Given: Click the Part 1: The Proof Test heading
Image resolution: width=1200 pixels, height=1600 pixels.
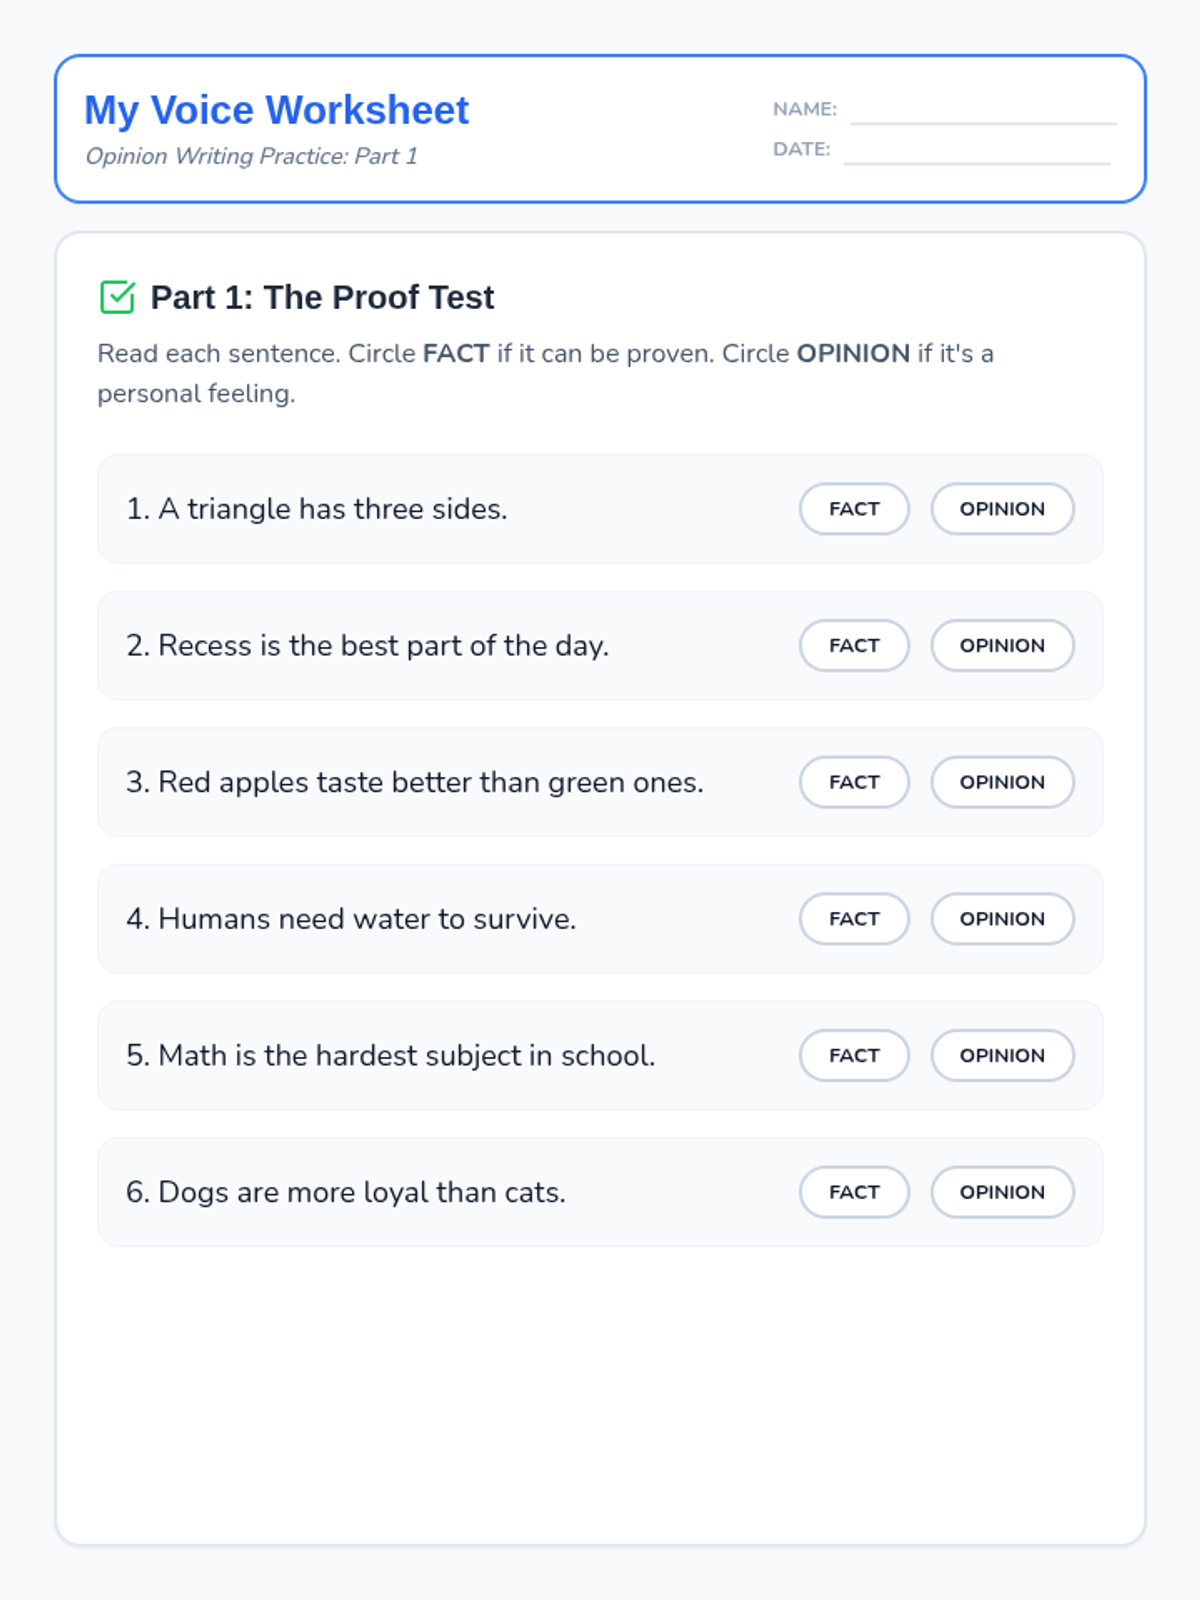Looking at the screenshot, I should [x=322, y=297].
